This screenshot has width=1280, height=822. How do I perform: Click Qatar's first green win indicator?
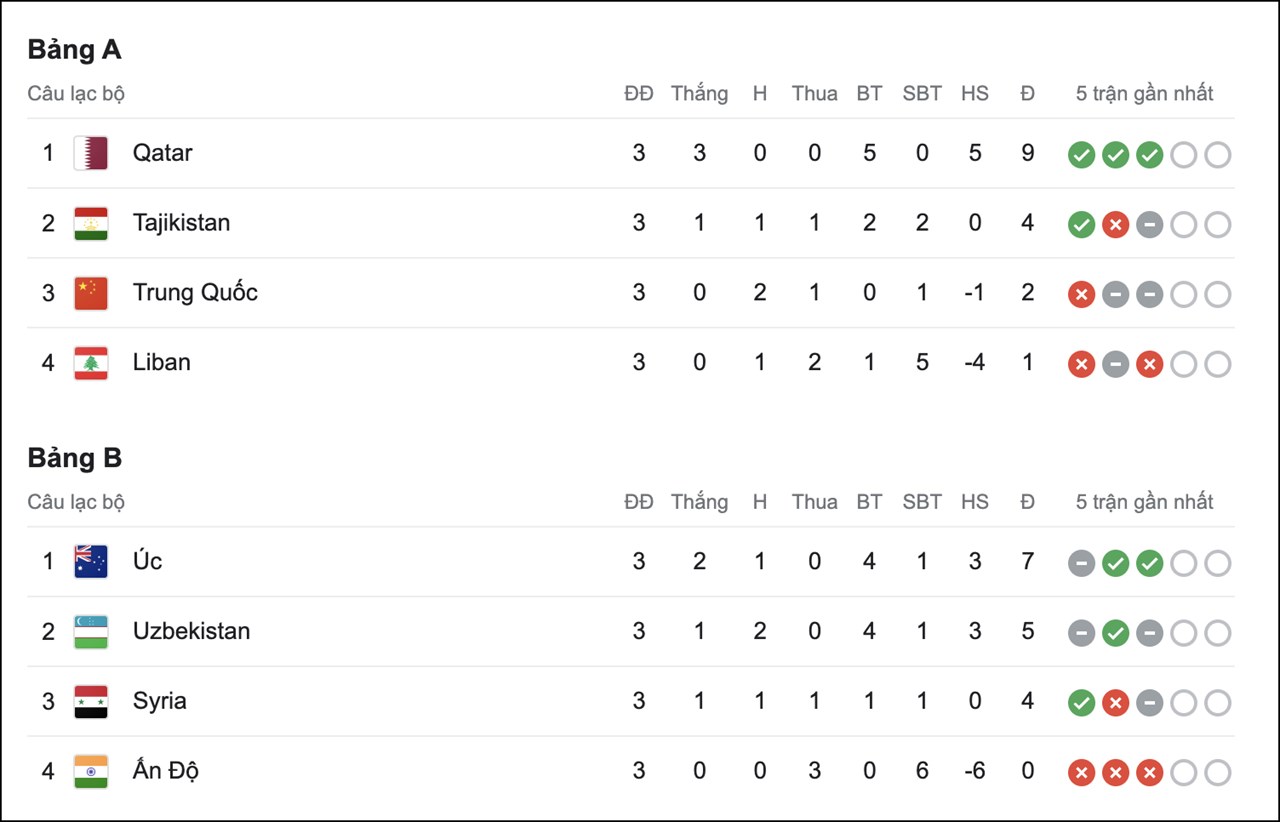pos(1081,155)
